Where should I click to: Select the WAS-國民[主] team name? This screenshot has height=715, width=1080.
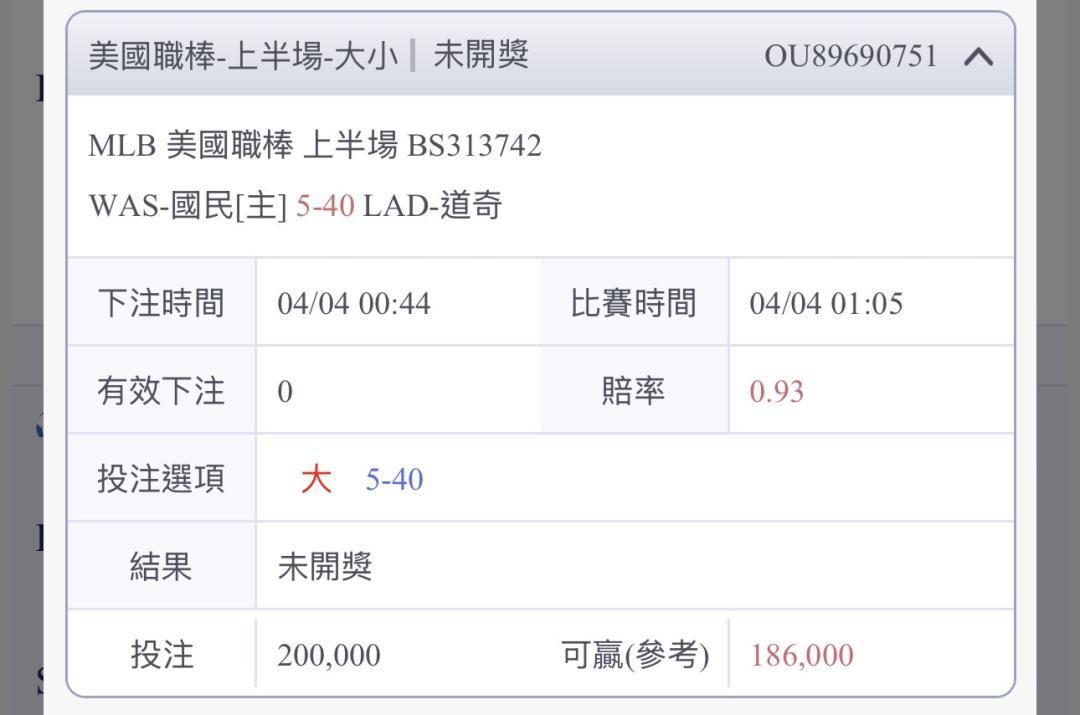[x=187, y=207]
